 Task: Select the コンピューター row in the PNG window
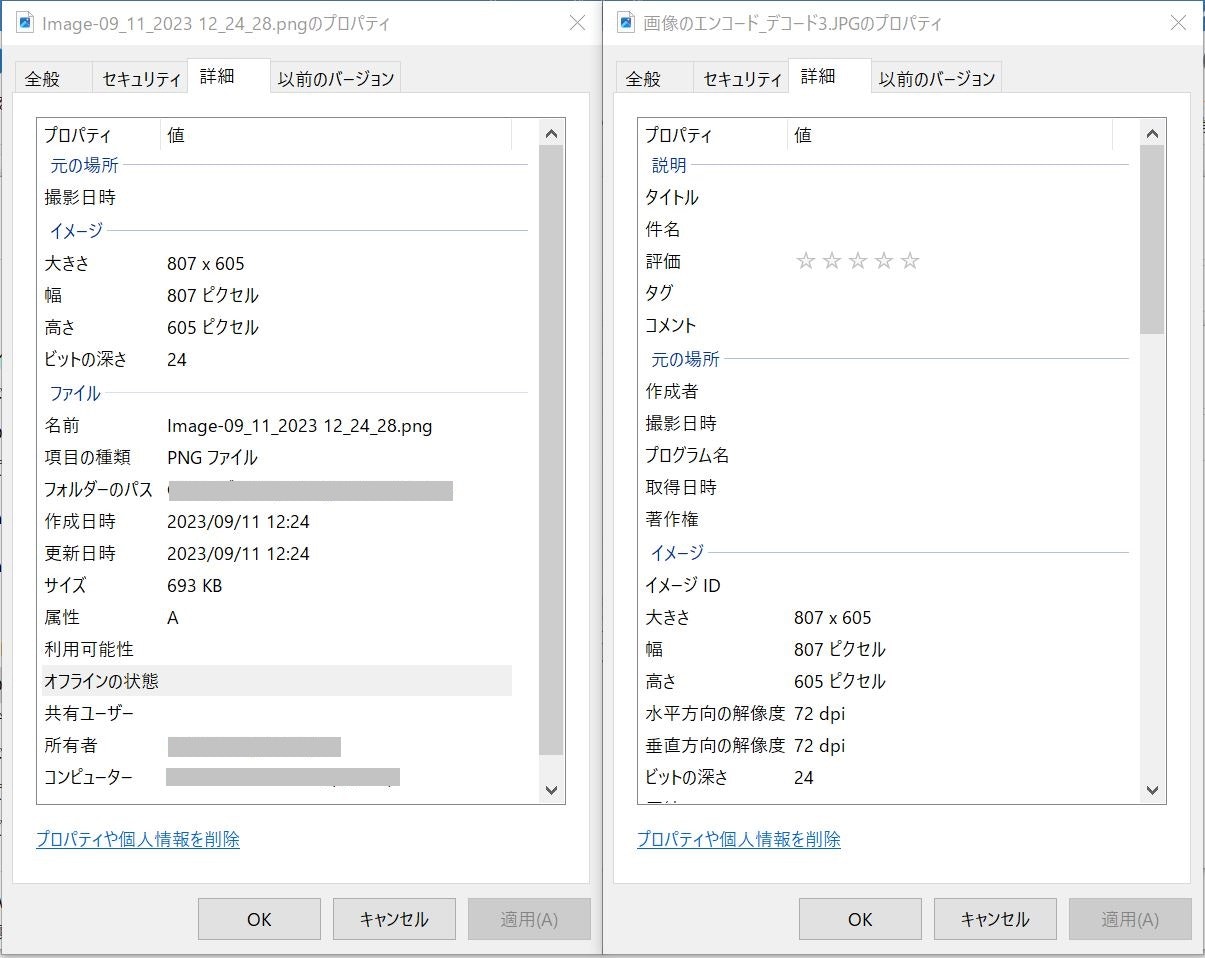[x=275, y=777]
